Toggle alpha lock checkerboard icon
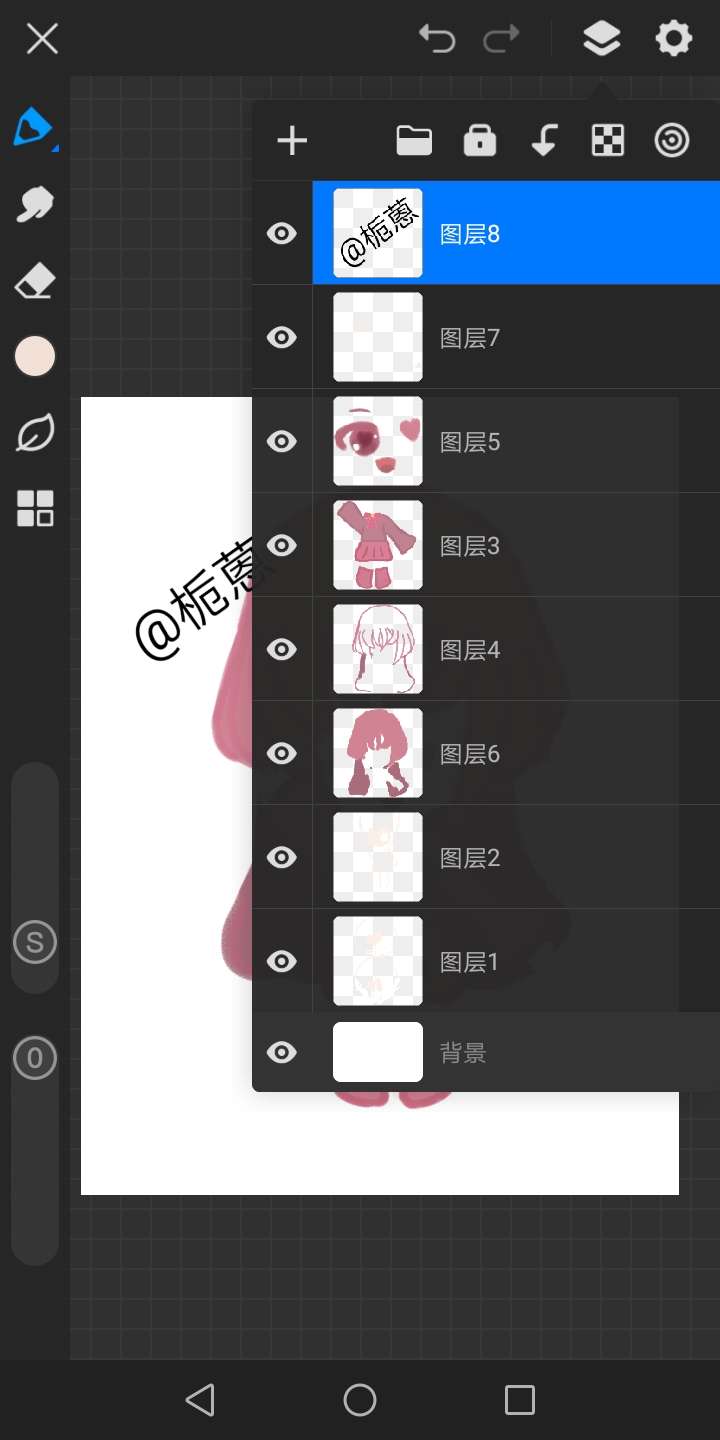 (608, 141)
